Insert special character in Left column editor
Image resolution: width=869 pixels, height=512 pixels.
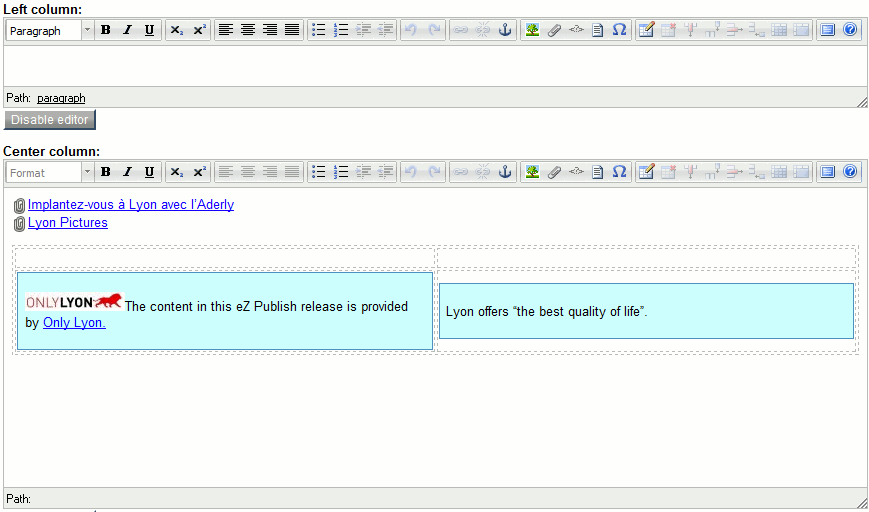tap(619, 30)
